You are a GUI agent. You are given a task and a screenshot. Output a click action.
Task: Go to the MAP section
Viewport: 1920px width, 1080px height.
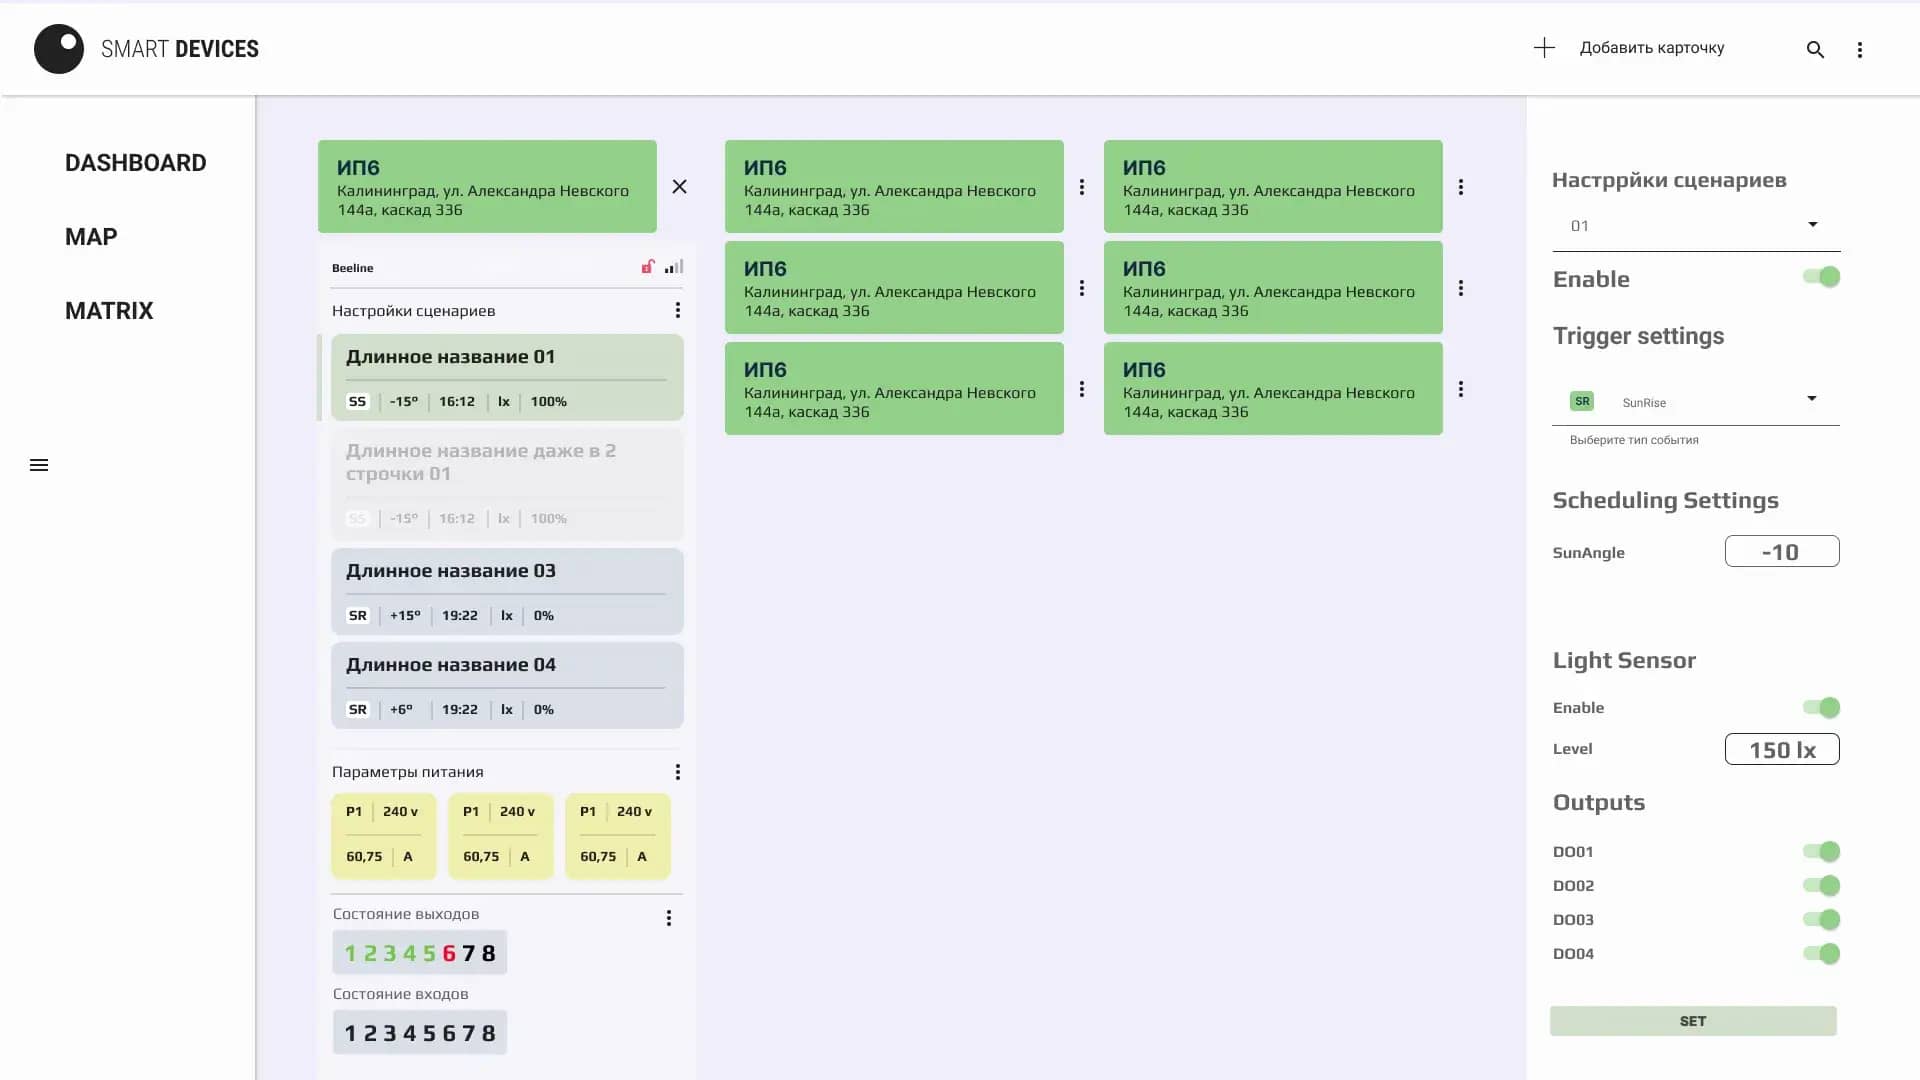(91, 237)
